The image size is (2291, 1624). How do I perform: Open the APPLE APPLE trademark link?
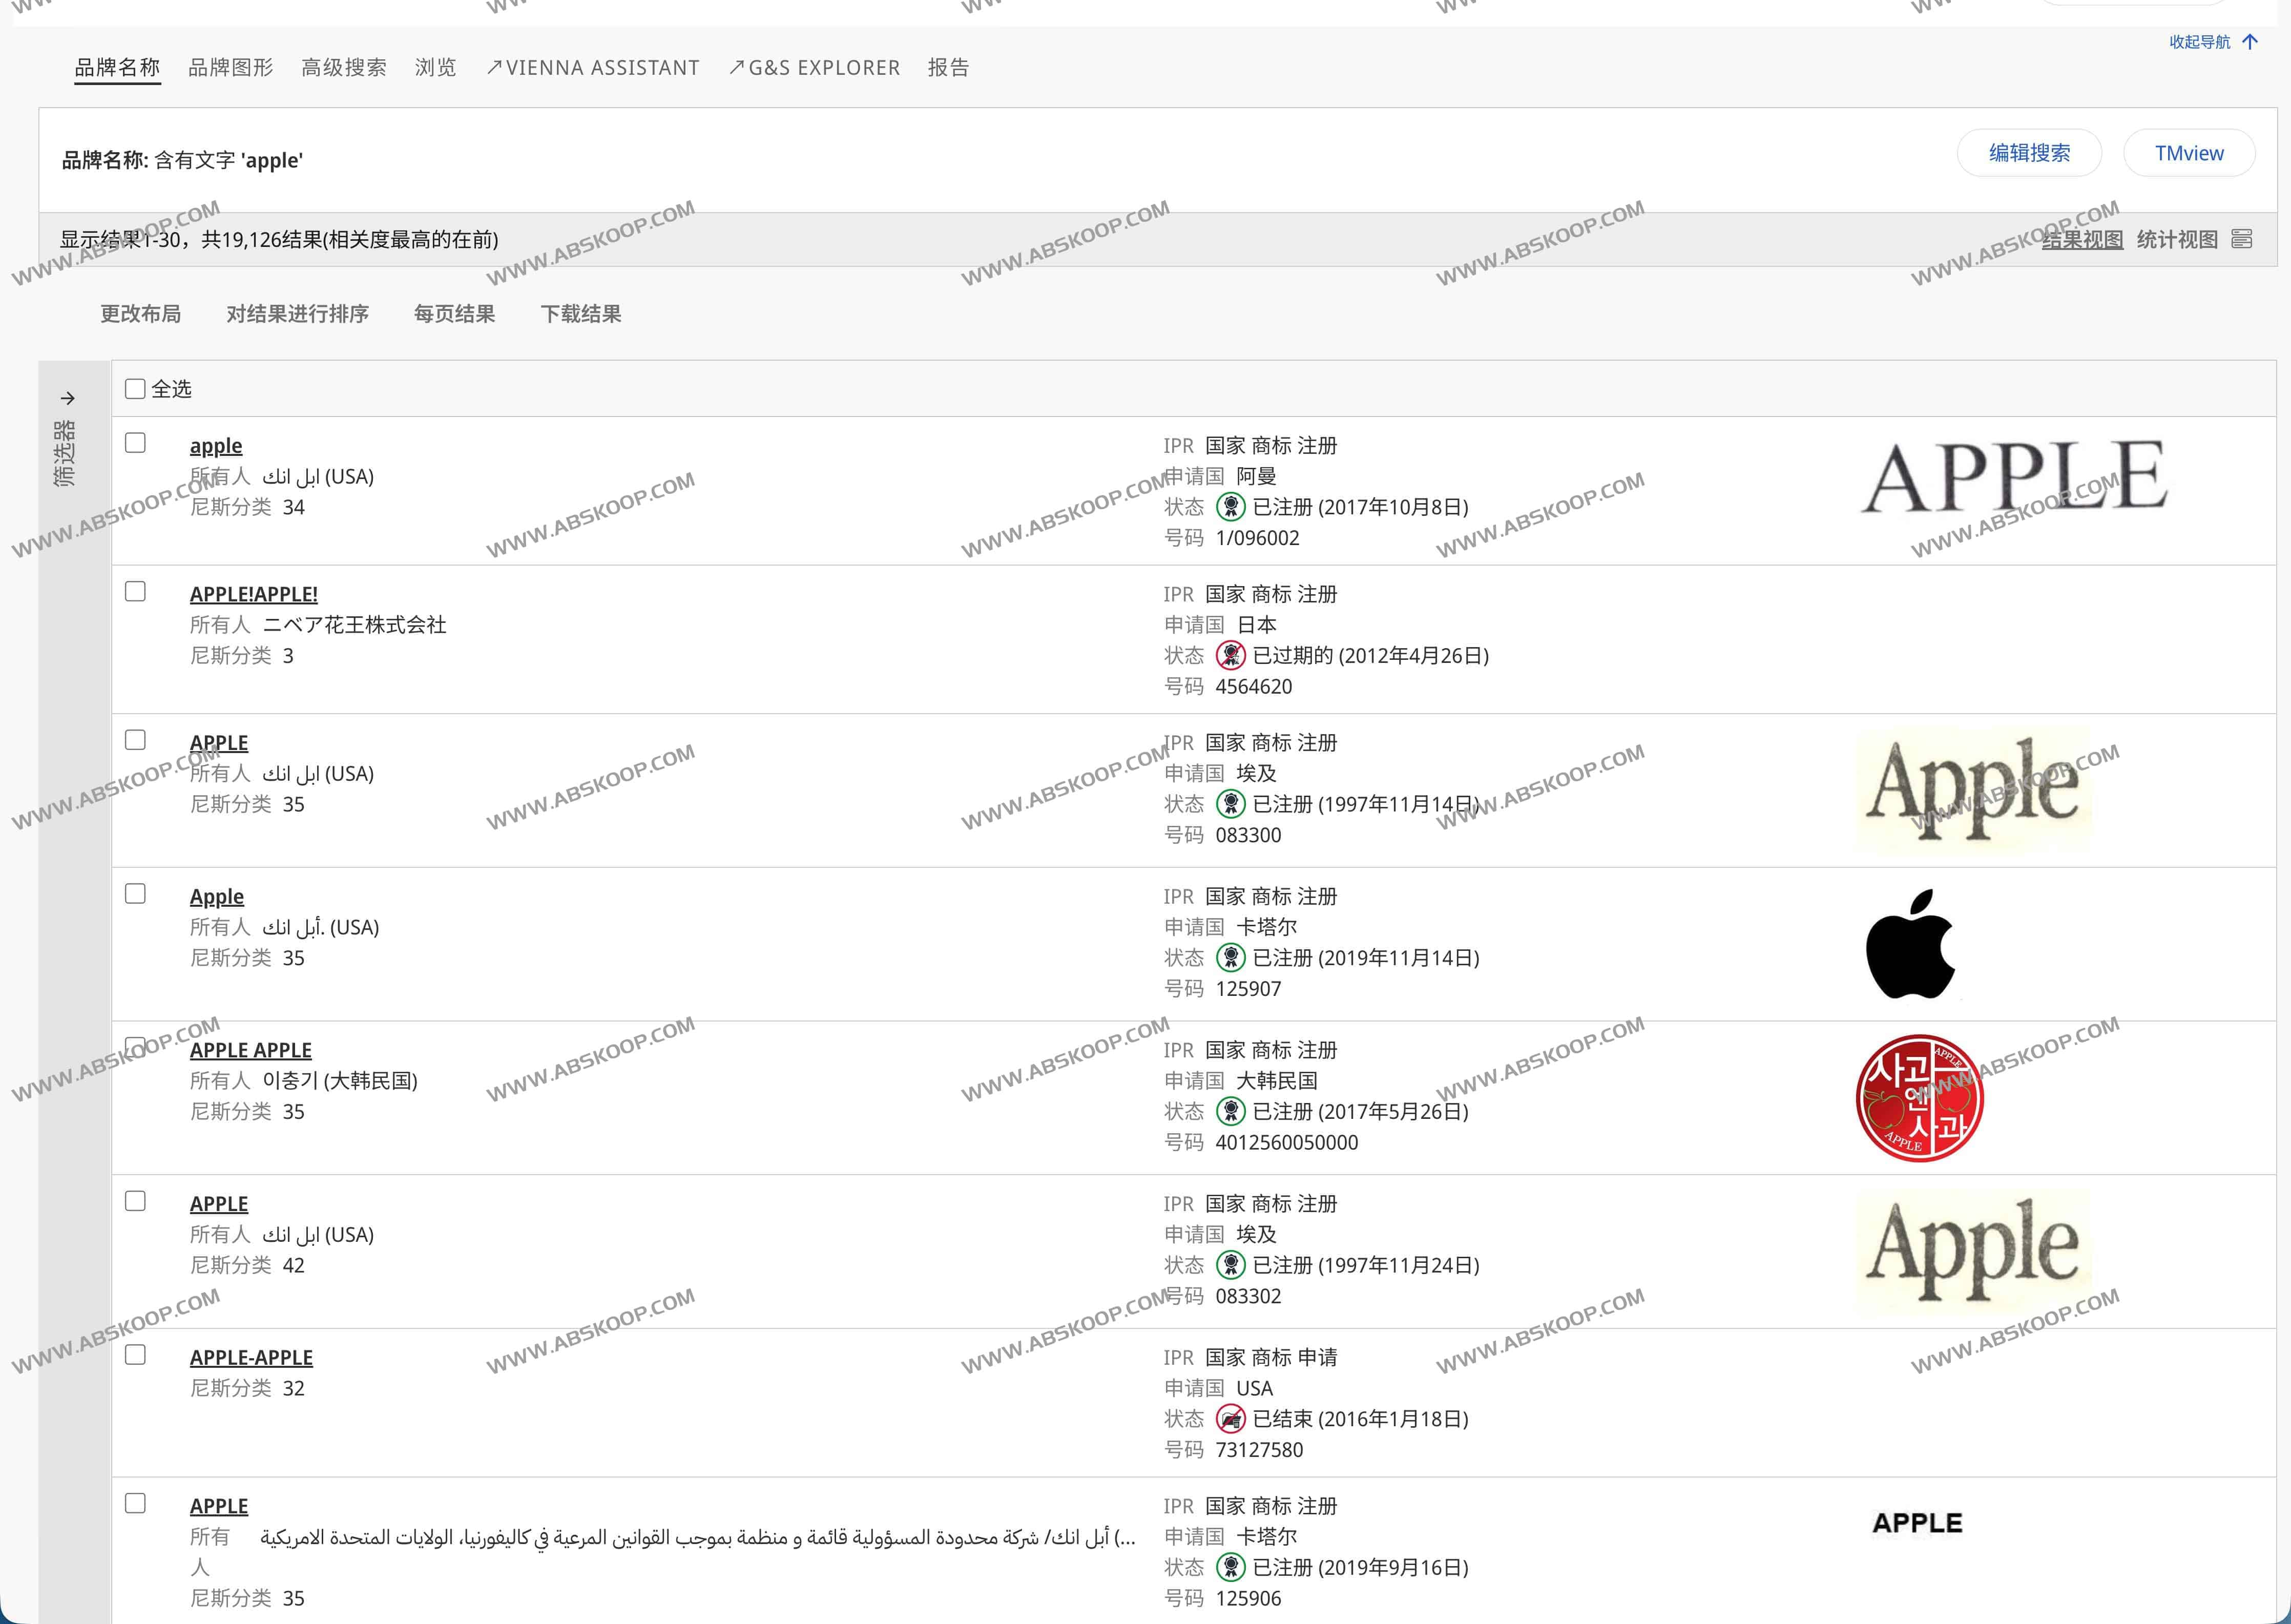click(250, 1050)
